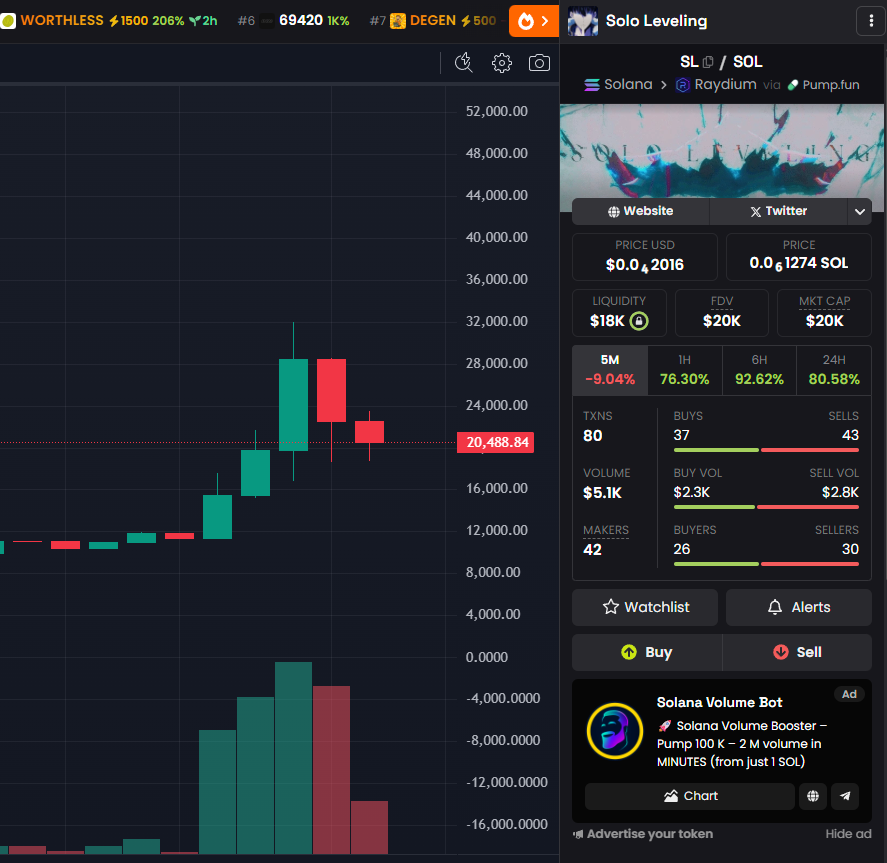Click the LIQUIDITY $18K box
Image resolution: width=887 pixels, height=863 pixels.
point(619,313)
